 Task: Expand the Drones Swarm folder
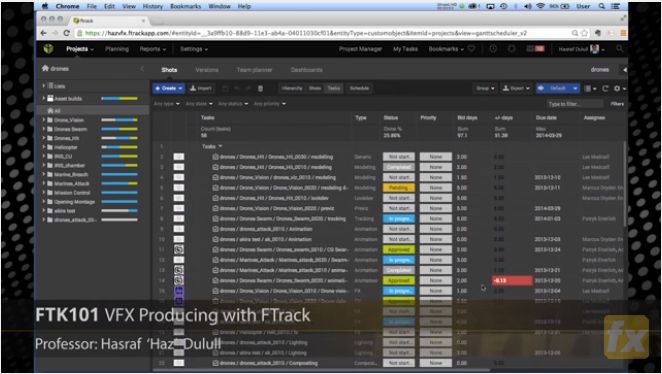(44, 129)
